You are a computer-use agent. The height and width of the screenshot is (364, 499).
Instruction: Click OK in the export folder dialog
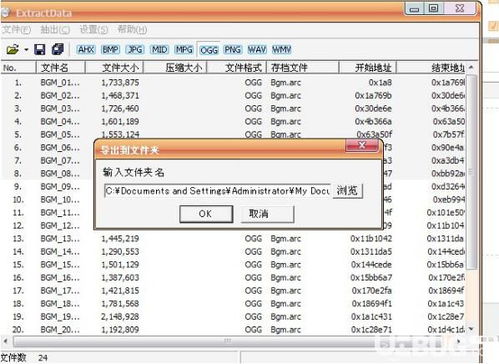point(206,214)
